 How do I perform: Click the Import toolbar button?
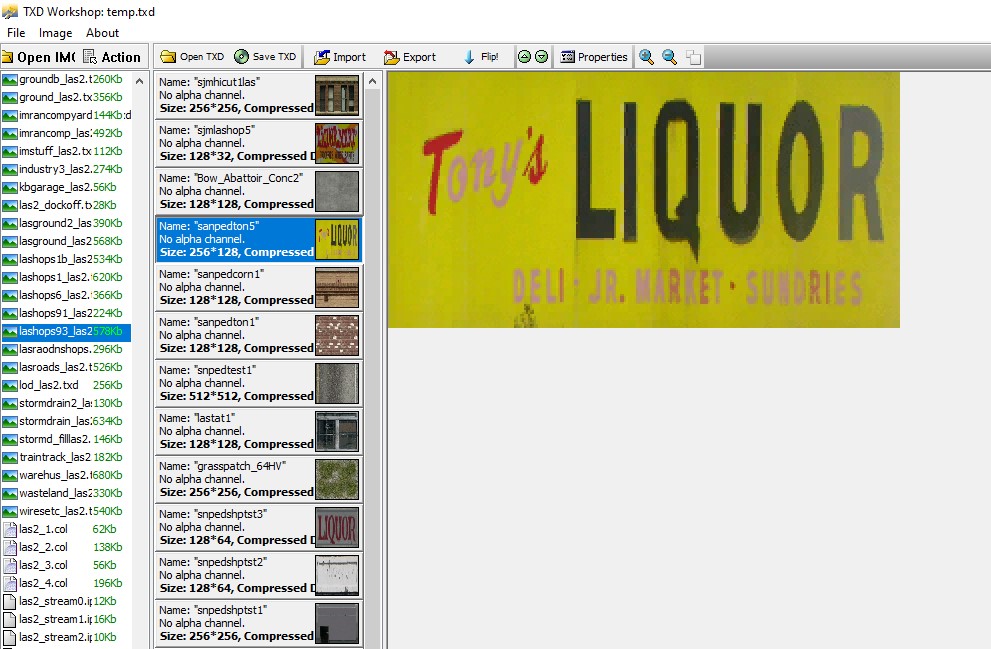point(340,57)
